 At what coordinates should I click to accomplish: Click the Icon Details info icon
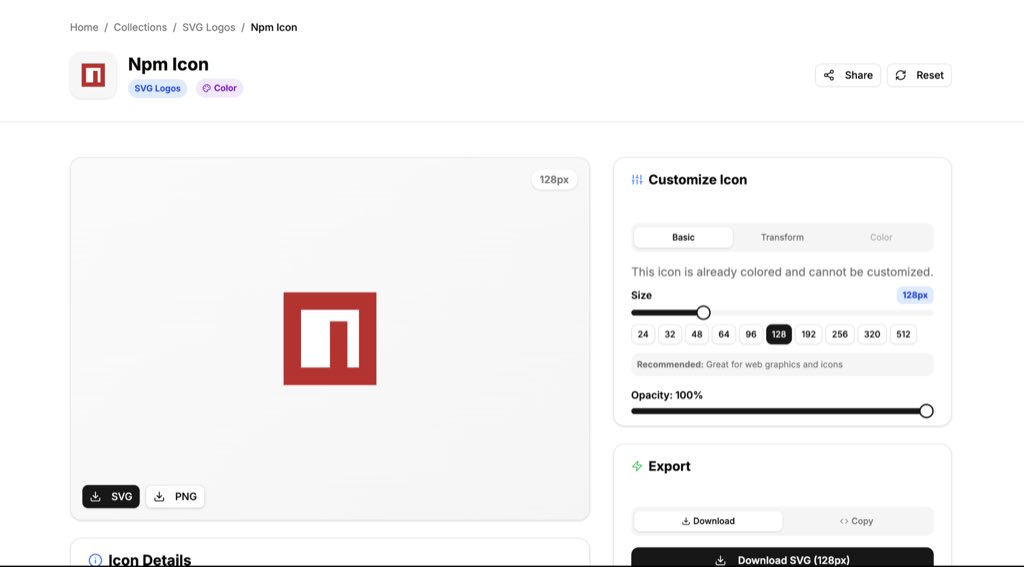point(95,560)
